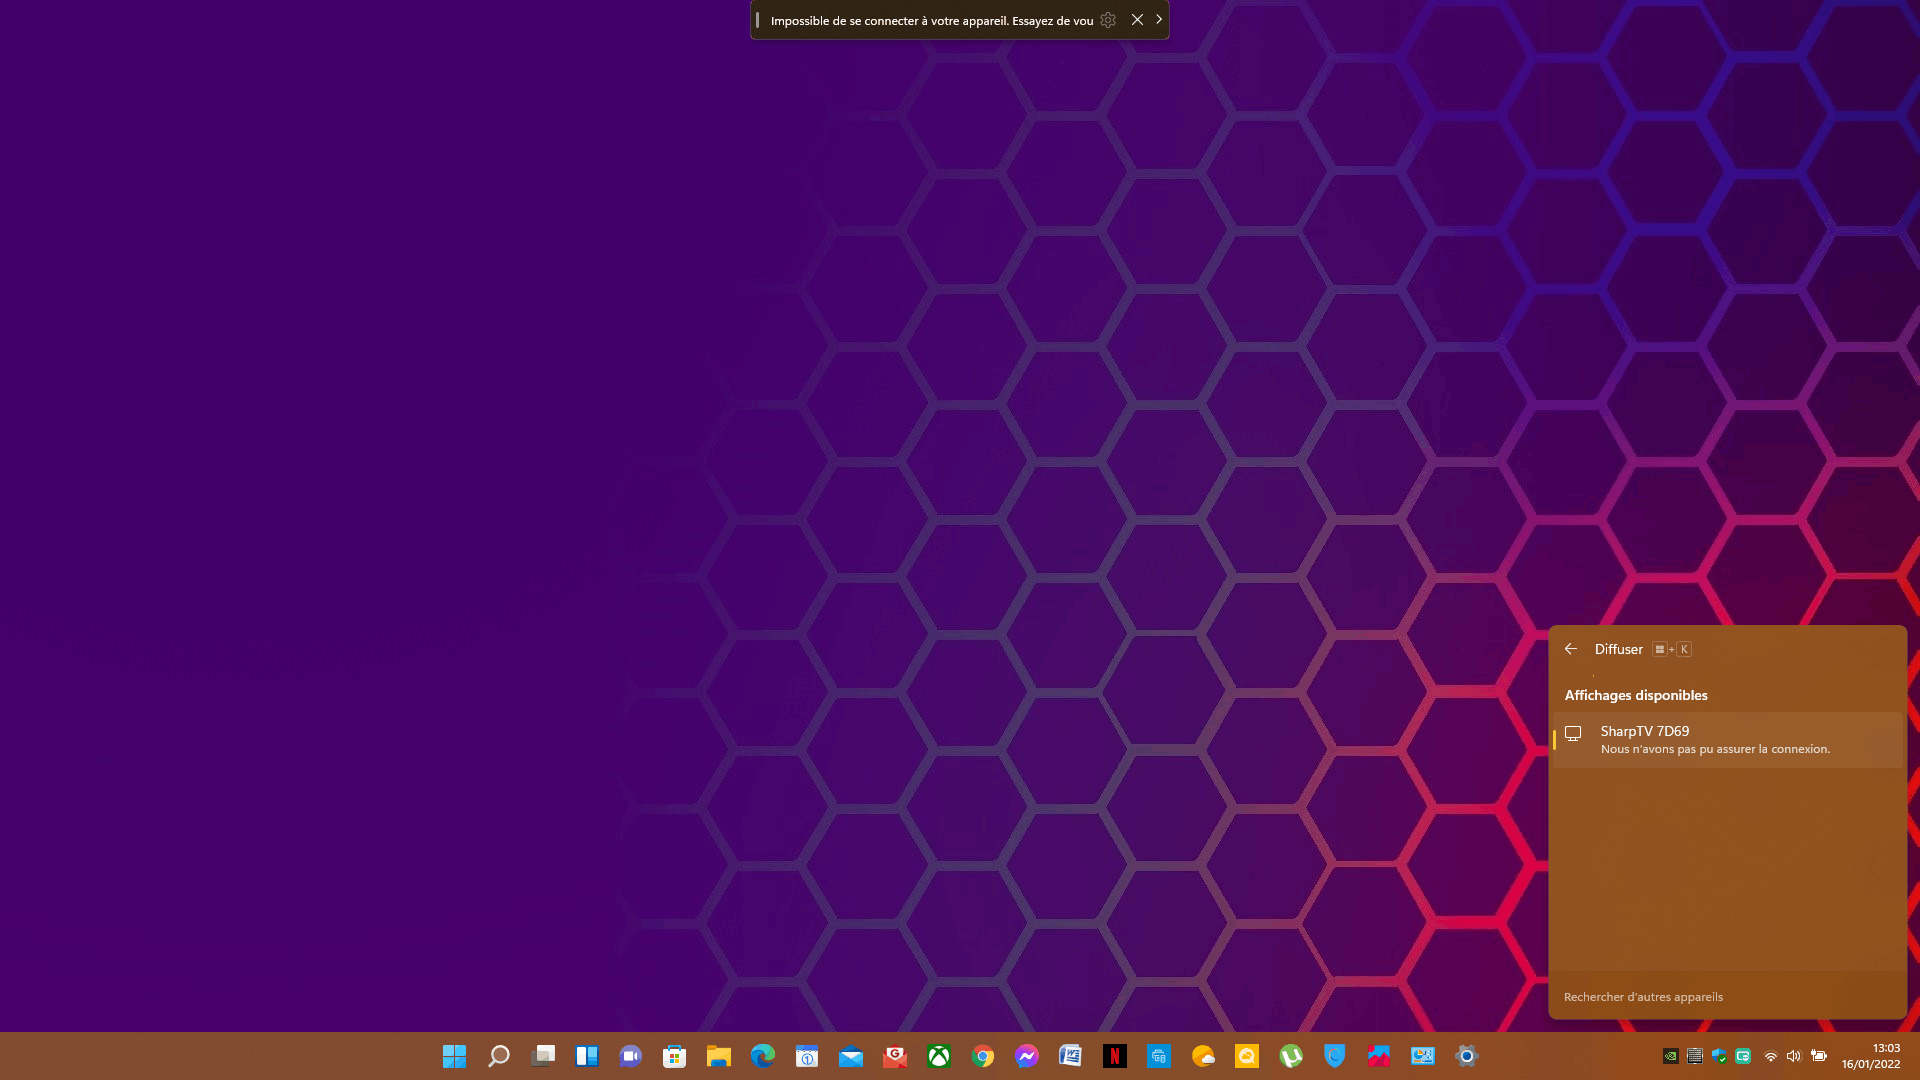Image resolution: width=1920 pixels, height=1080 pixels.
Task: Open Microsoft Store from taskbar
Action: coord(675,1056)
